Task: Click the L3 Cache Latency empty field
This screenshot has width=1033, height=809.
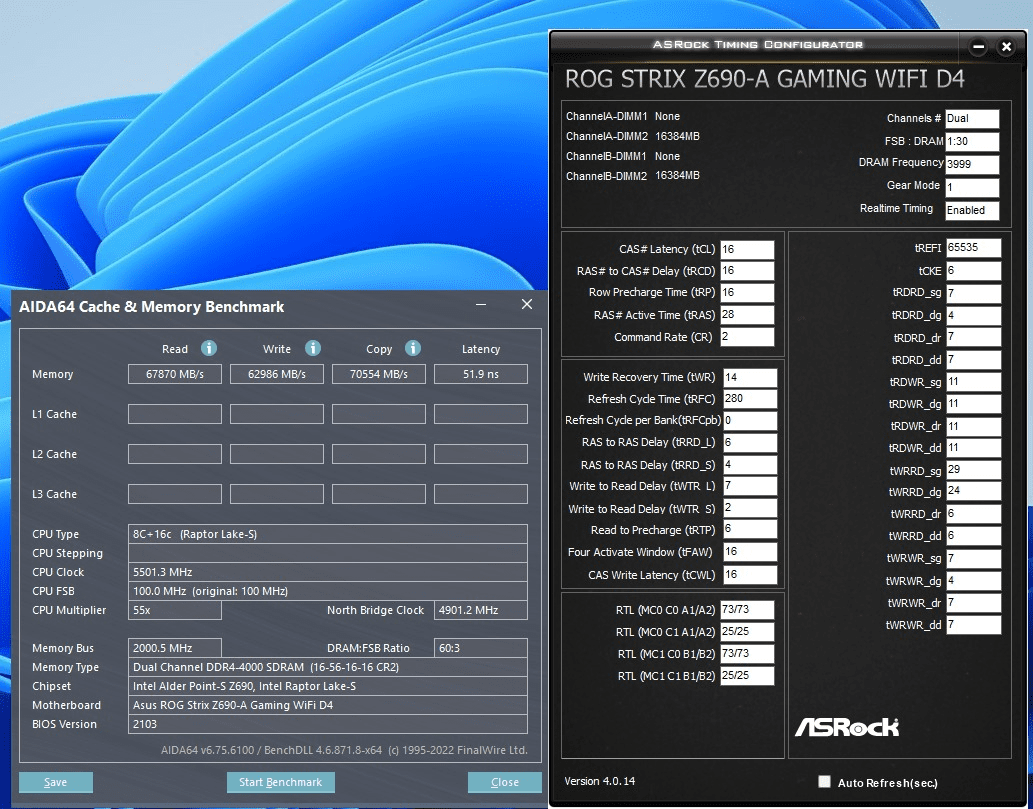Action: [481, 494]
